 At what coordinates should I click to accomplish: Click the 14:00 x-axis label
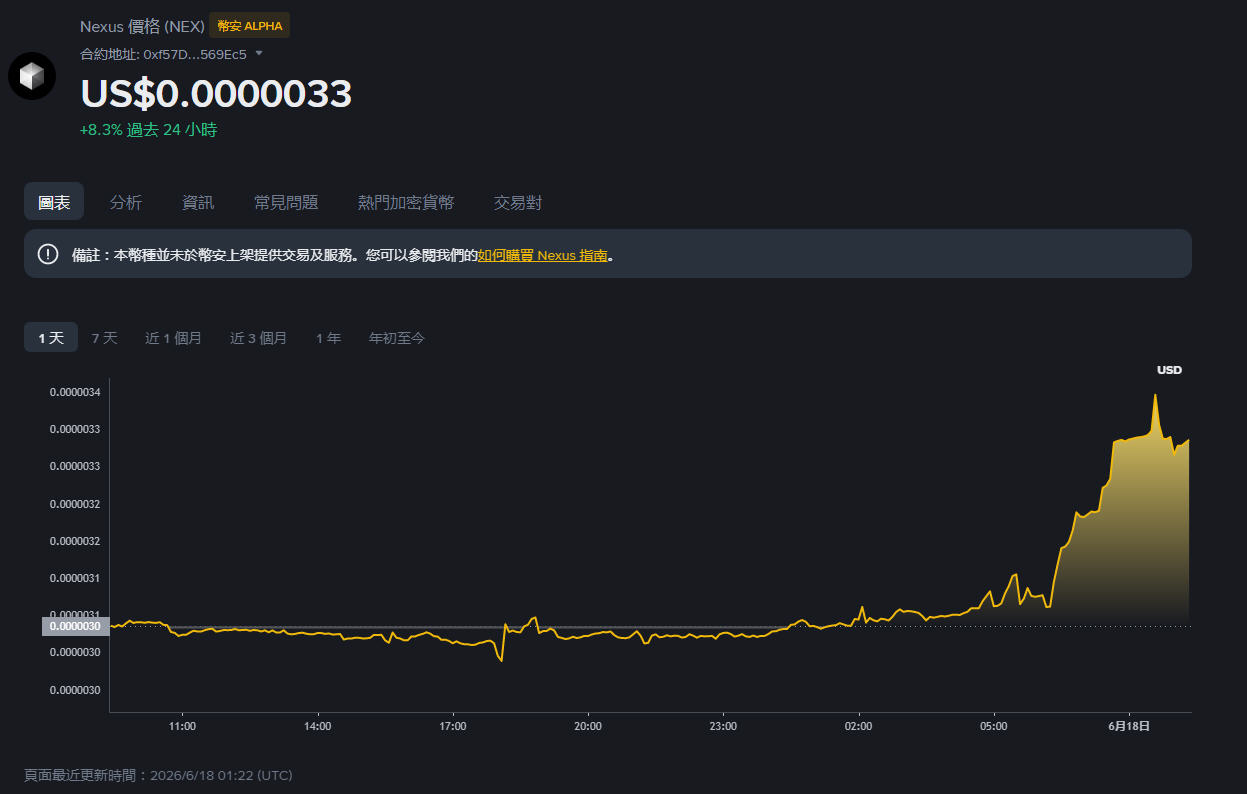317,726
